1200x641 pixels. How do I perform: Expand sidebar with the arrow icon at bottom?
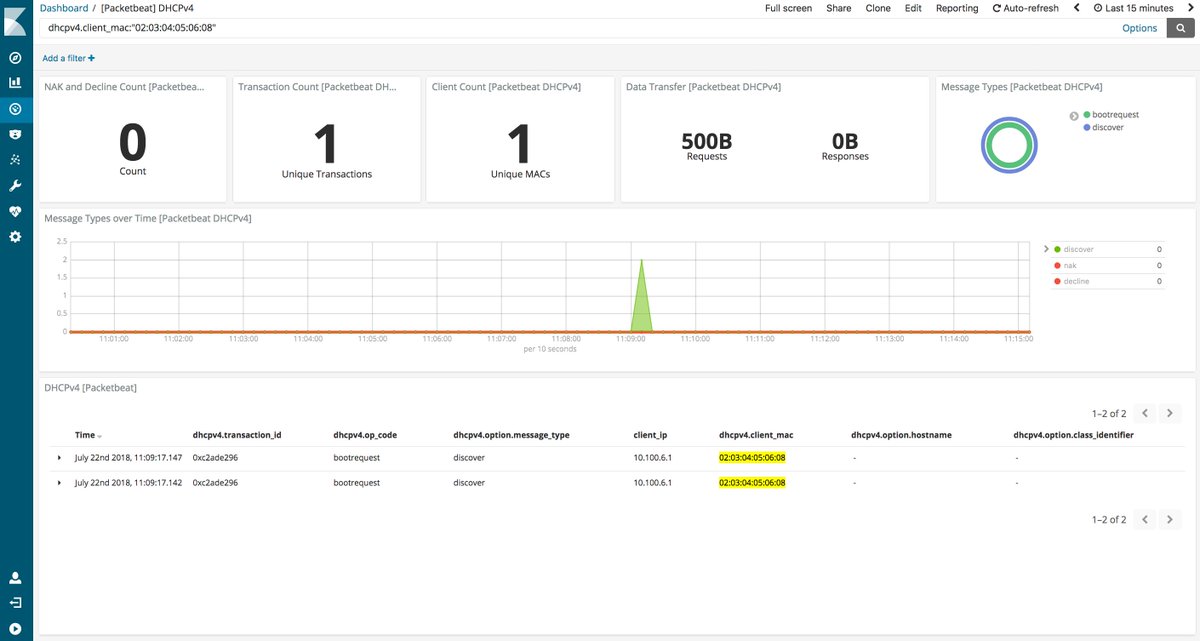click(15, 629)
